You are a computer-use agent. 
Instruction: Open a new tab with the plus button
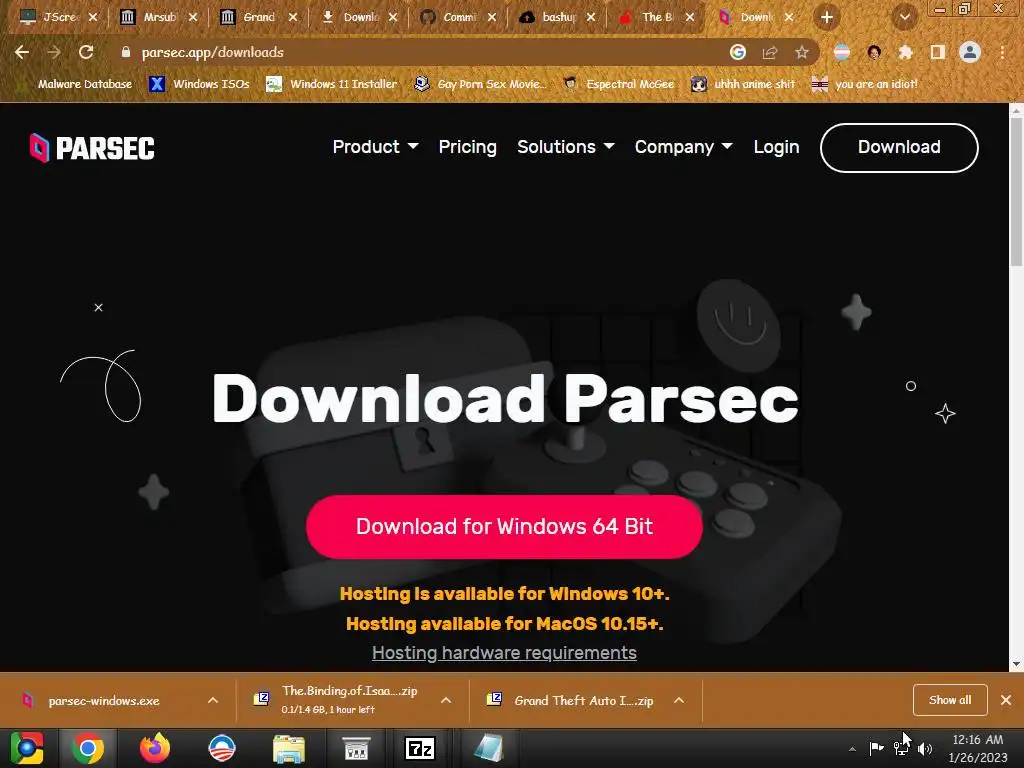pos(827,18)
